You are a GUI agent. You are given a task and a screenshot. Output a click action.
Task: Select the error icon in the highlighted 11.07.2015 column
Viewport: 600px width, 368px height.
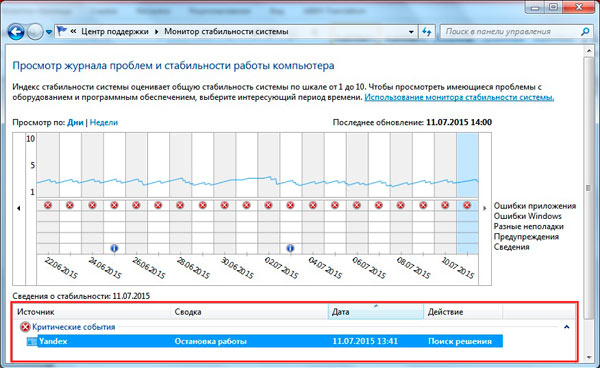click(x=467, y=205)
